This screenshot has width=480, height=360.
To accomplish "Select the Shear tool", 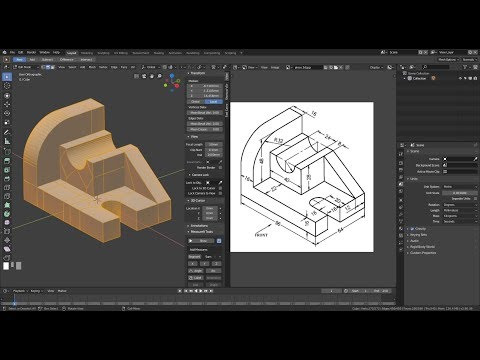I will (x=7, y=249).
